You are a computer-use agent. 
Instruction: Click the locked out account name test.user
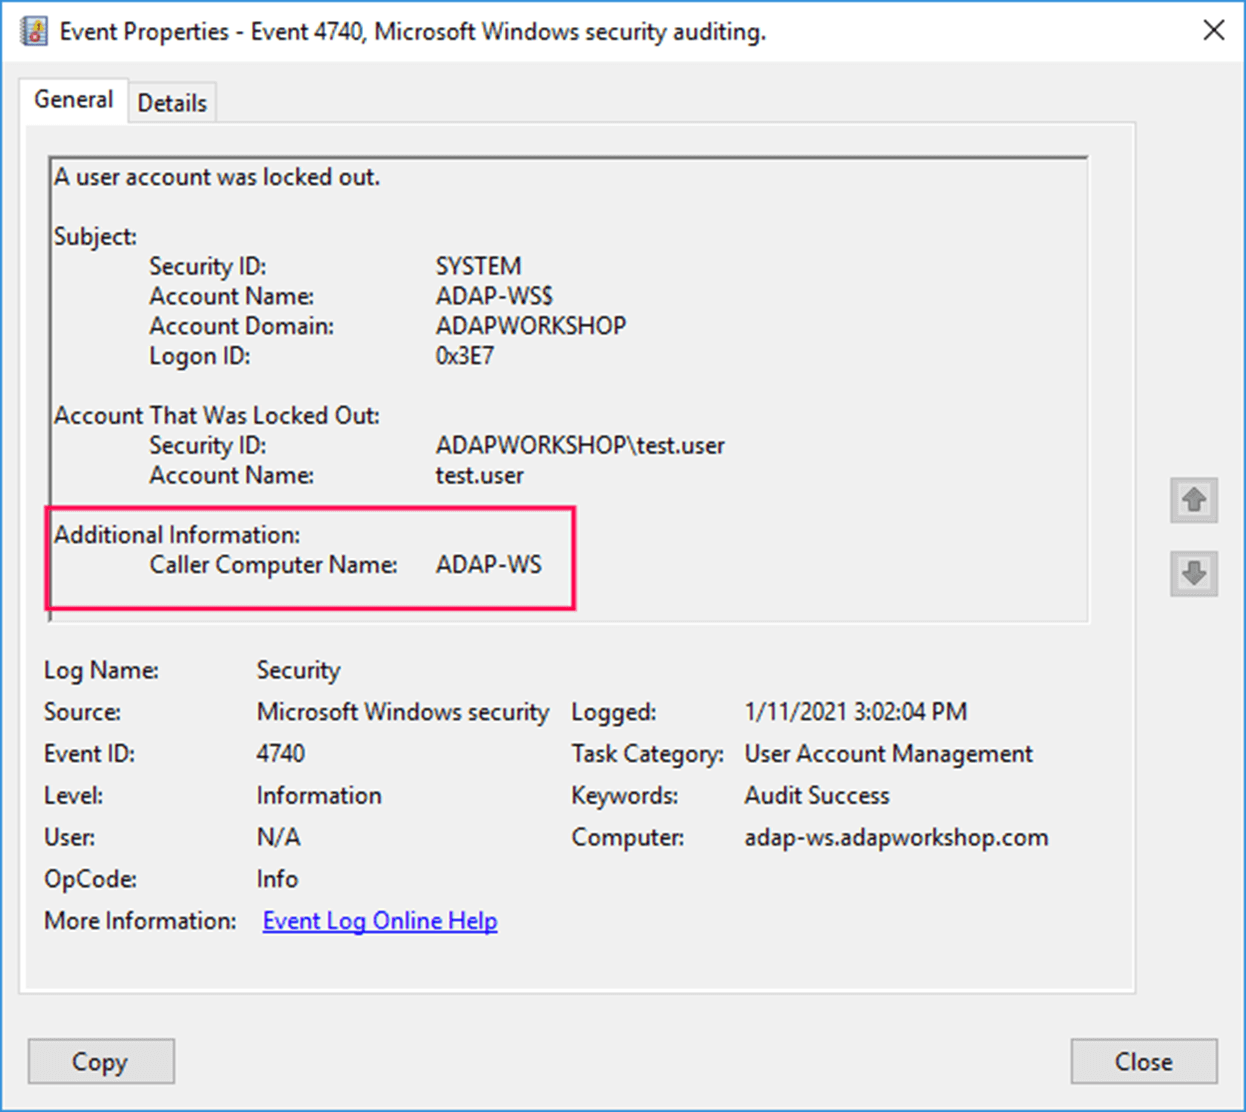(479, 476)
